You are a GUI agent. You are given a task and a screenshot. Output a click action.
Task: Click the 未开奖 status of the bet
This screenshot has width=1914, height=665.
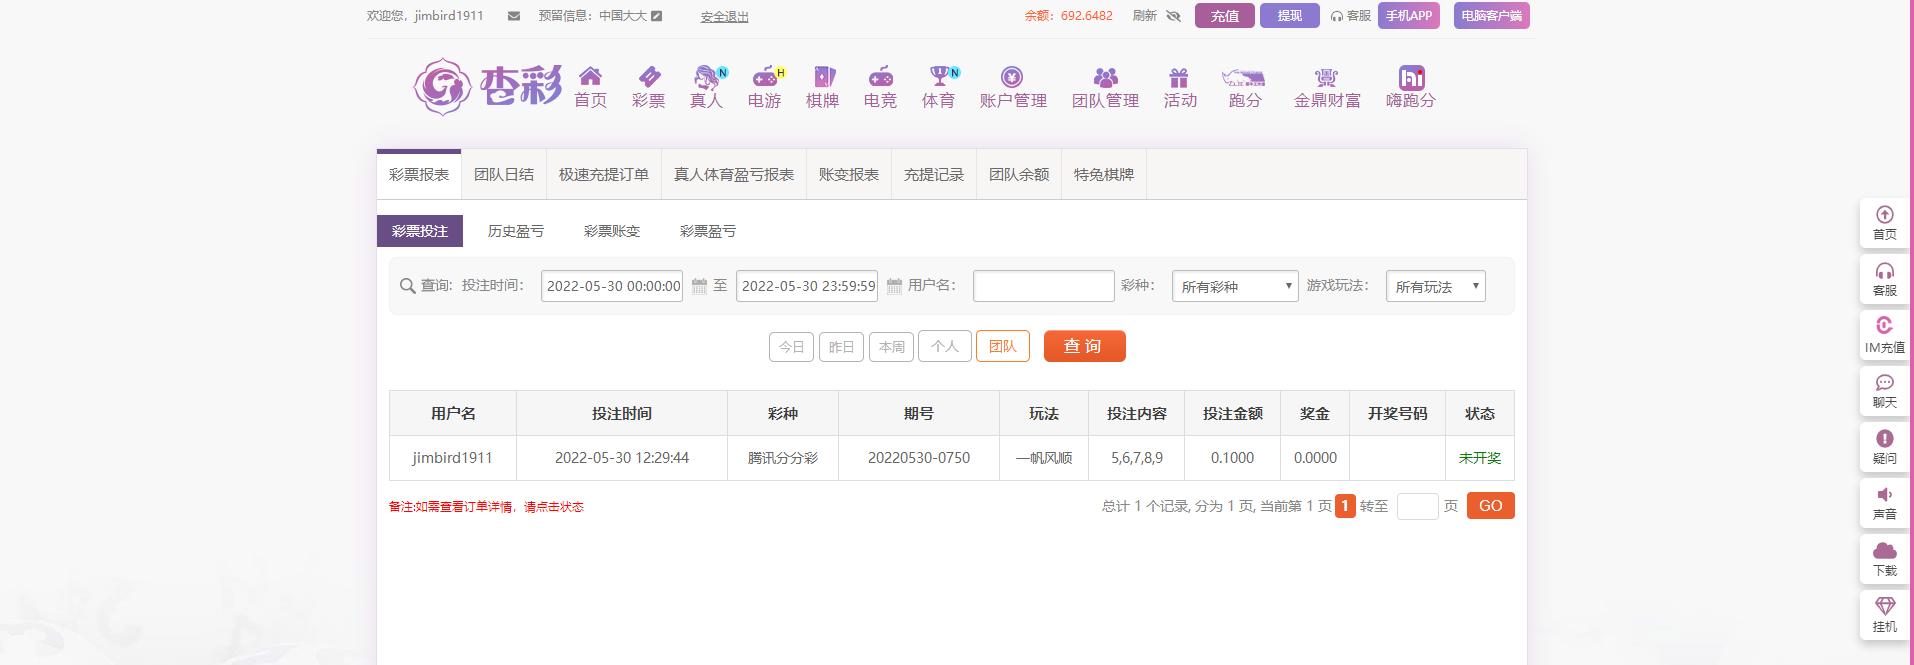coord(1480,458)
